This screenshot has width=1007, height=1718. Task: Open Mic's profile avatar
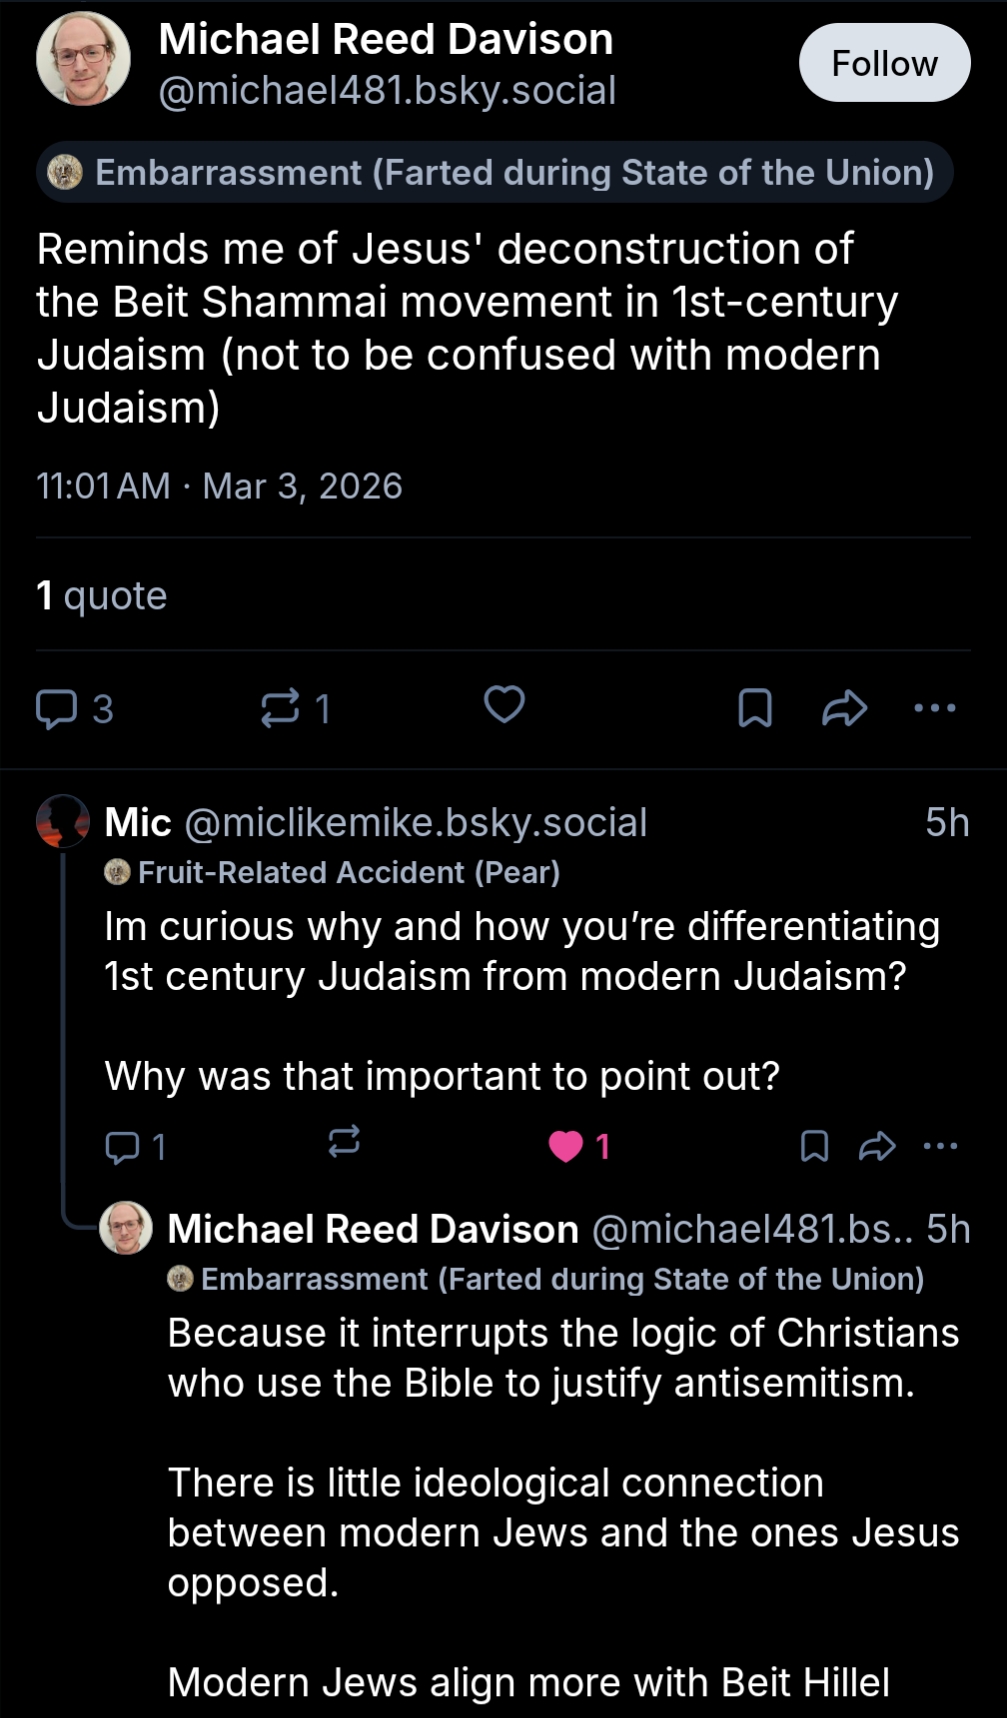tap(63, 821)
